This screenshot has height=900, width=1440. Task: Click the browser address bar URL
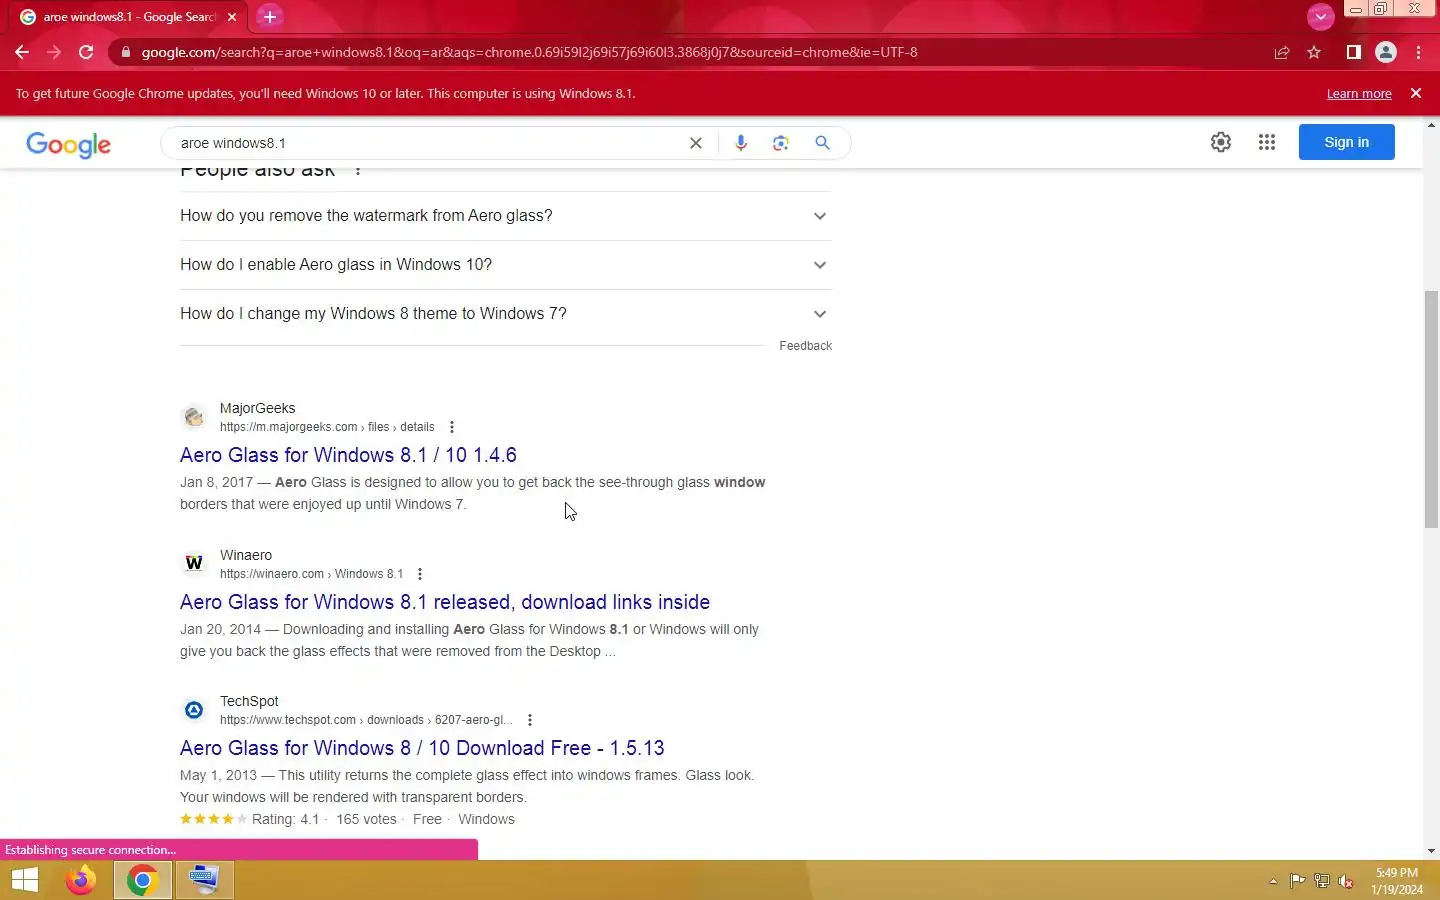529,52
